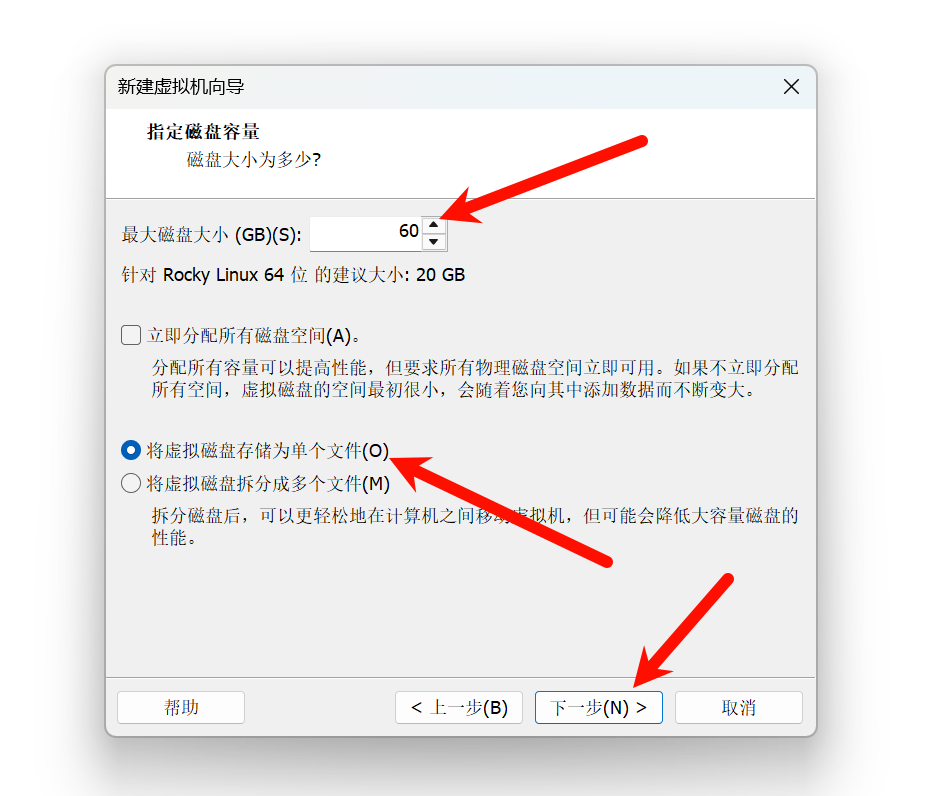951x796 pixels.
Task: Select 将虚拟磁盘存储为单个文件 radio option
Action: 131,450
